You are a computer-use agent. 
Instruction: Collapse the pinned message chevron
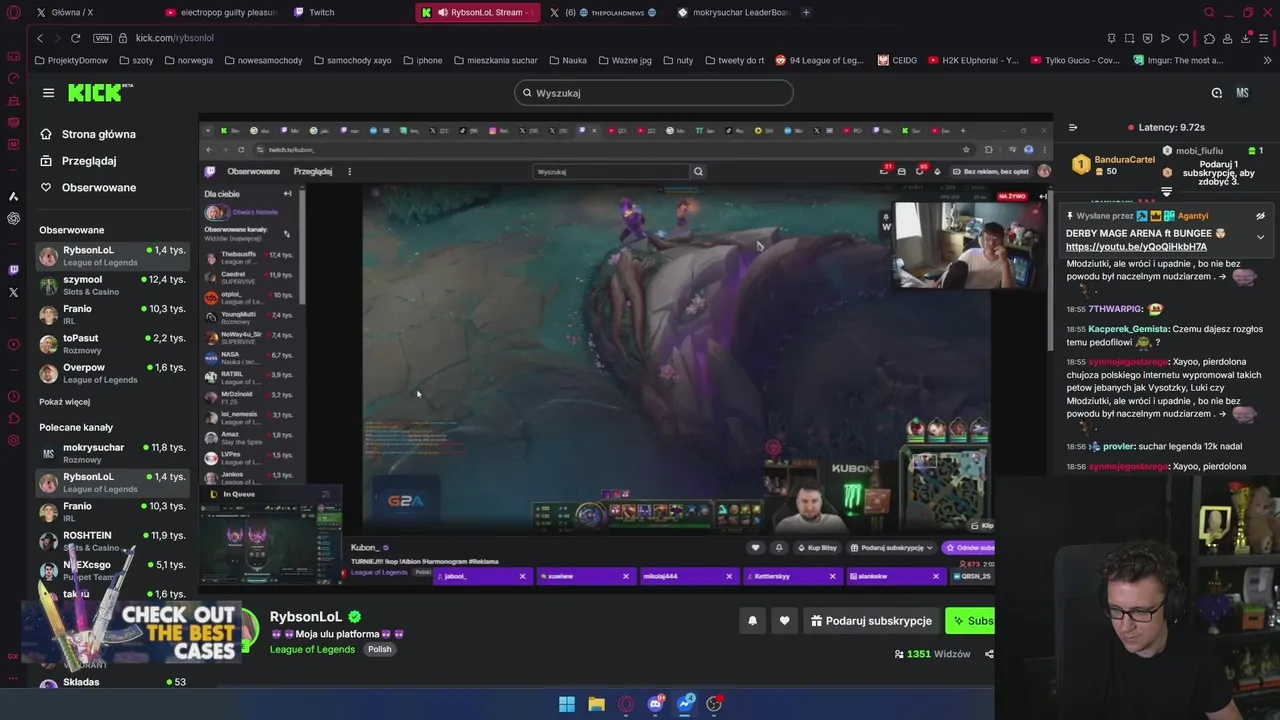[x=1260, y=237]
